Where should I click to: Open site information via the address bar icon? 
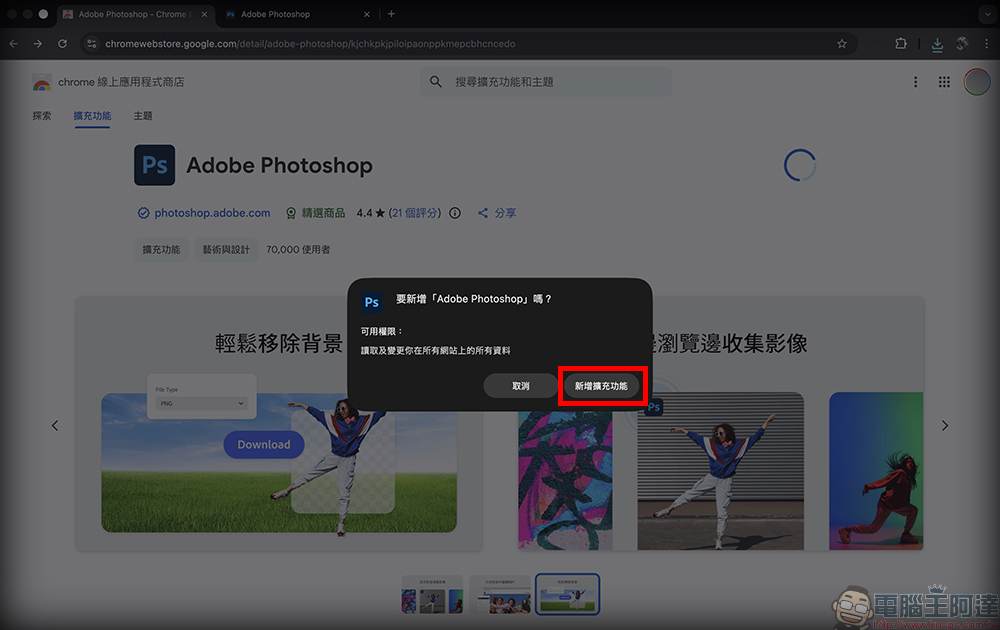(91, 43)
